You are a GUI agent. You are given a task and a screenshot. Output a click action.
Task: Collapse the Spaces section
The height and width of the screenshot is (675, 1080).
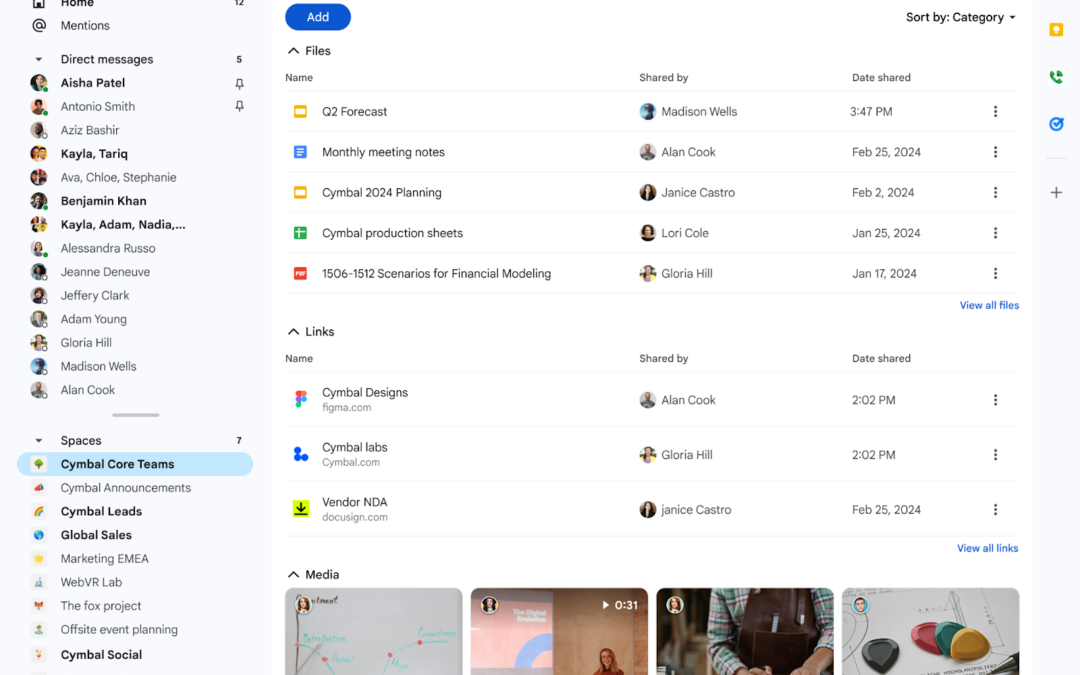[x=39, y=441]
